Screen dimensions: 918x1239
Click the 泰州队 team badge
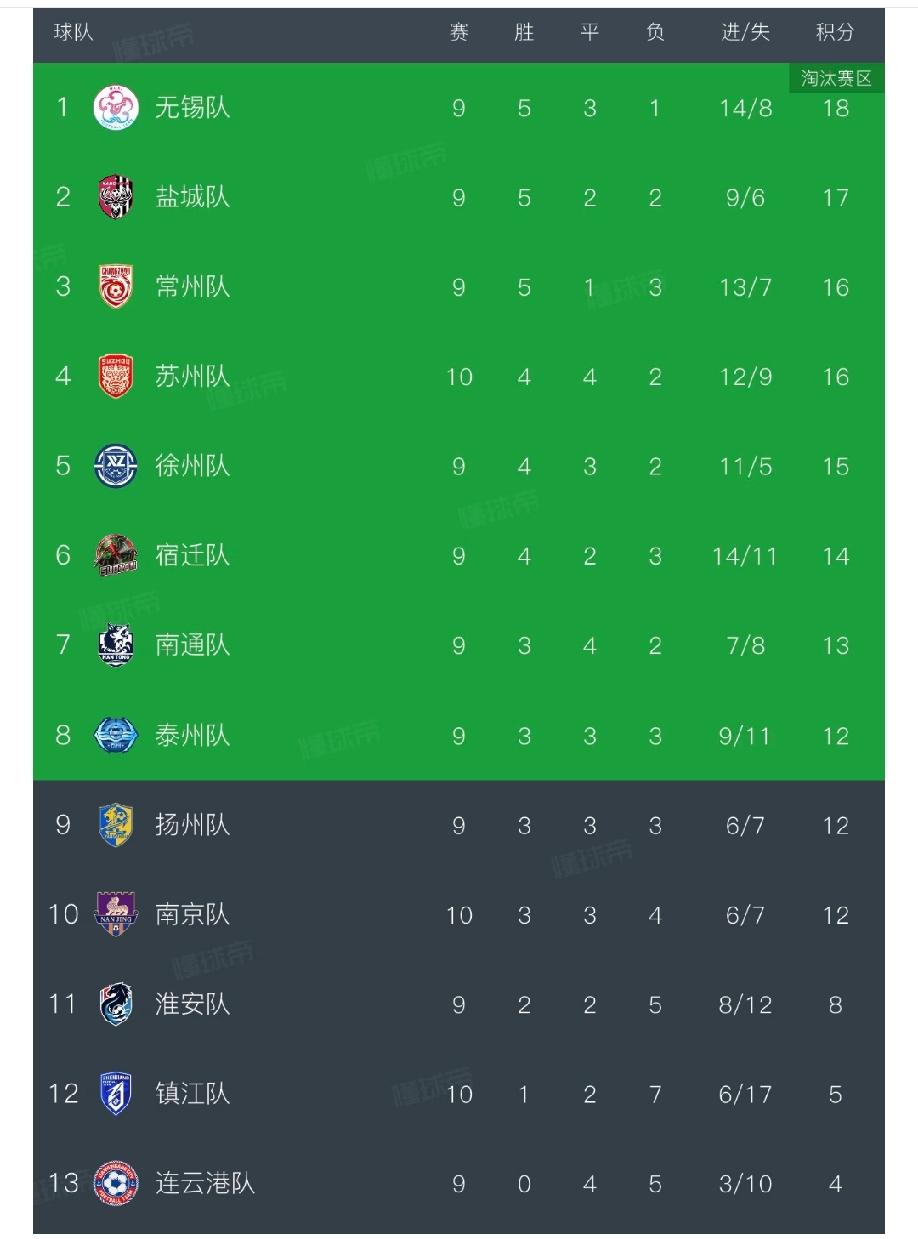(x=116, y=735)
